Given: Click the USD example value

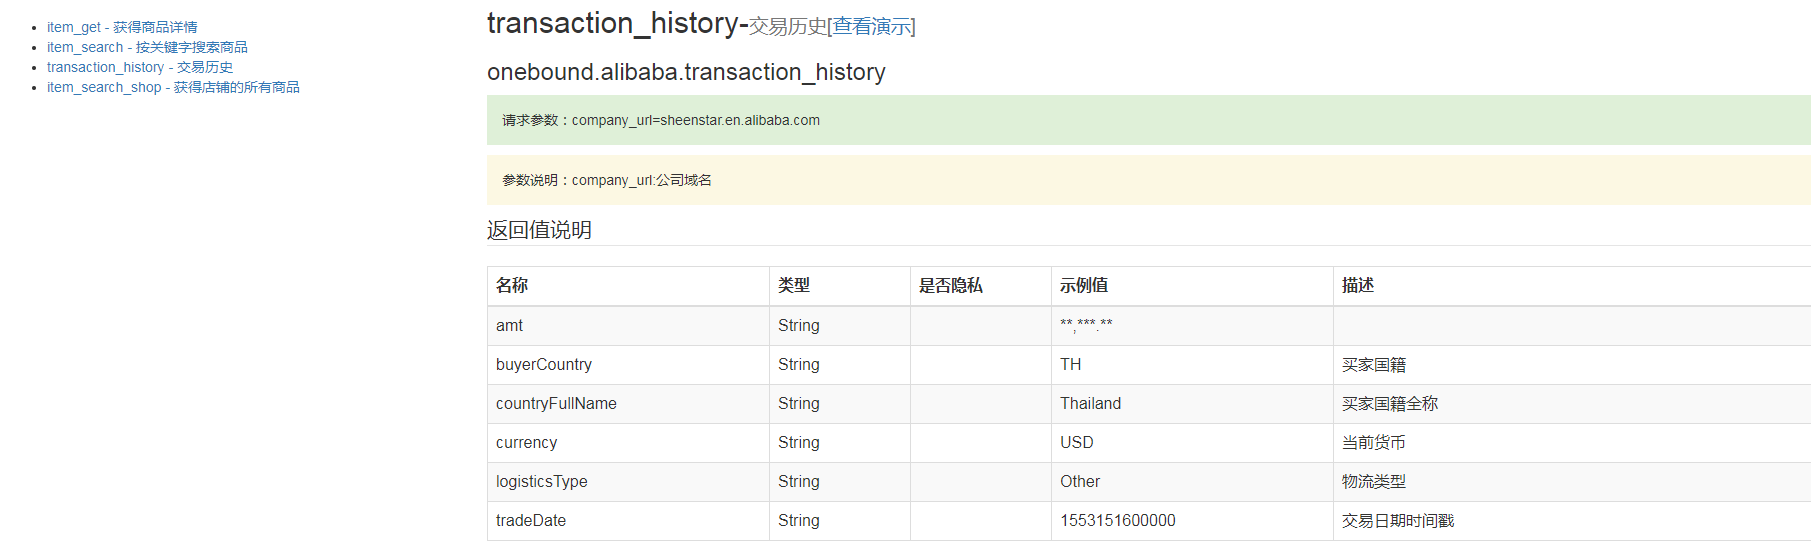Looking at the screenshot, I should pyautogui.click(x=1077, y=442).
